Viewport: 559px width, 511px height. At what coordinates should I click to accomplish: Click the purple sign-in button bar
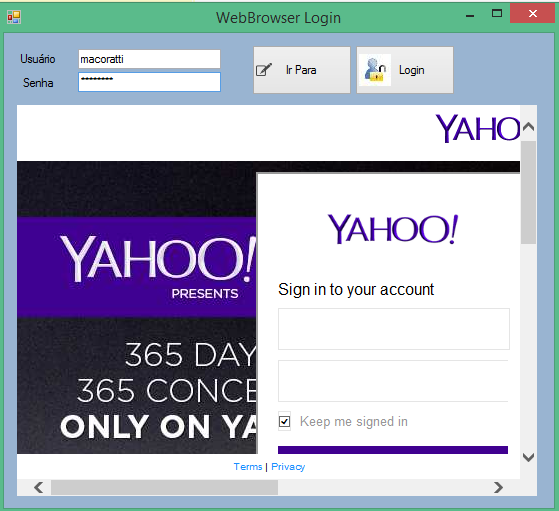tap(393, 450)
